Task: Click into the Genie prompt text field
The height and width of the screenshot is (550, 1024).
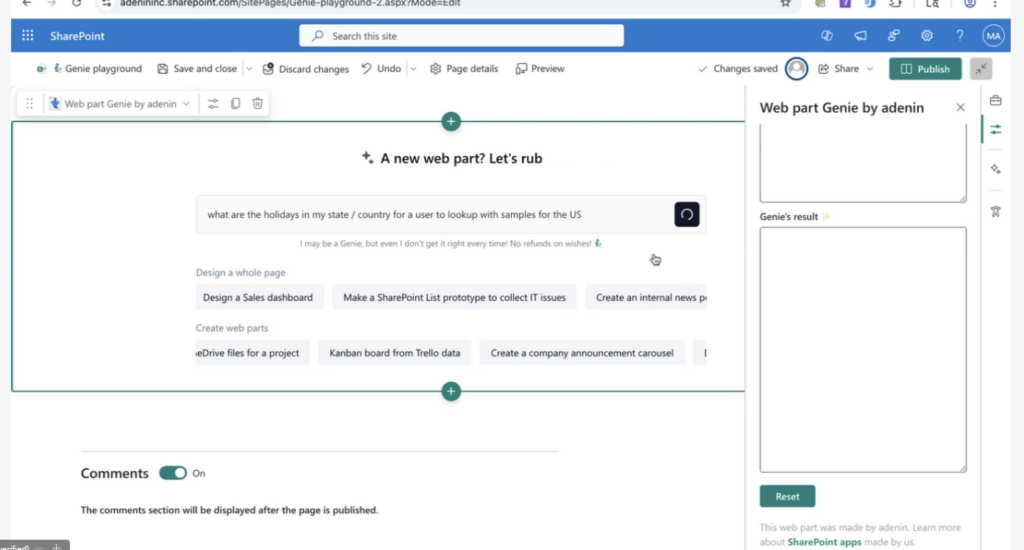Action: (434, 214)
